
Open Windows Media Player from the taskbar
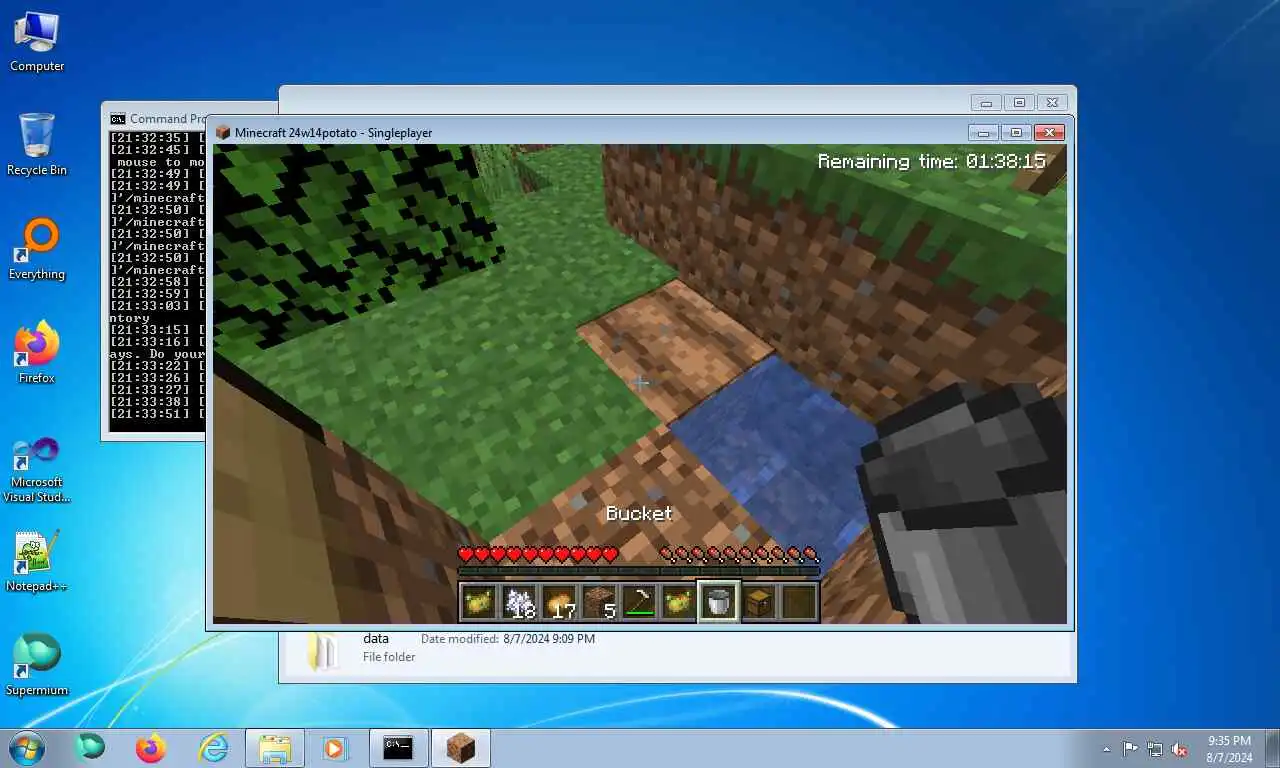335,747
